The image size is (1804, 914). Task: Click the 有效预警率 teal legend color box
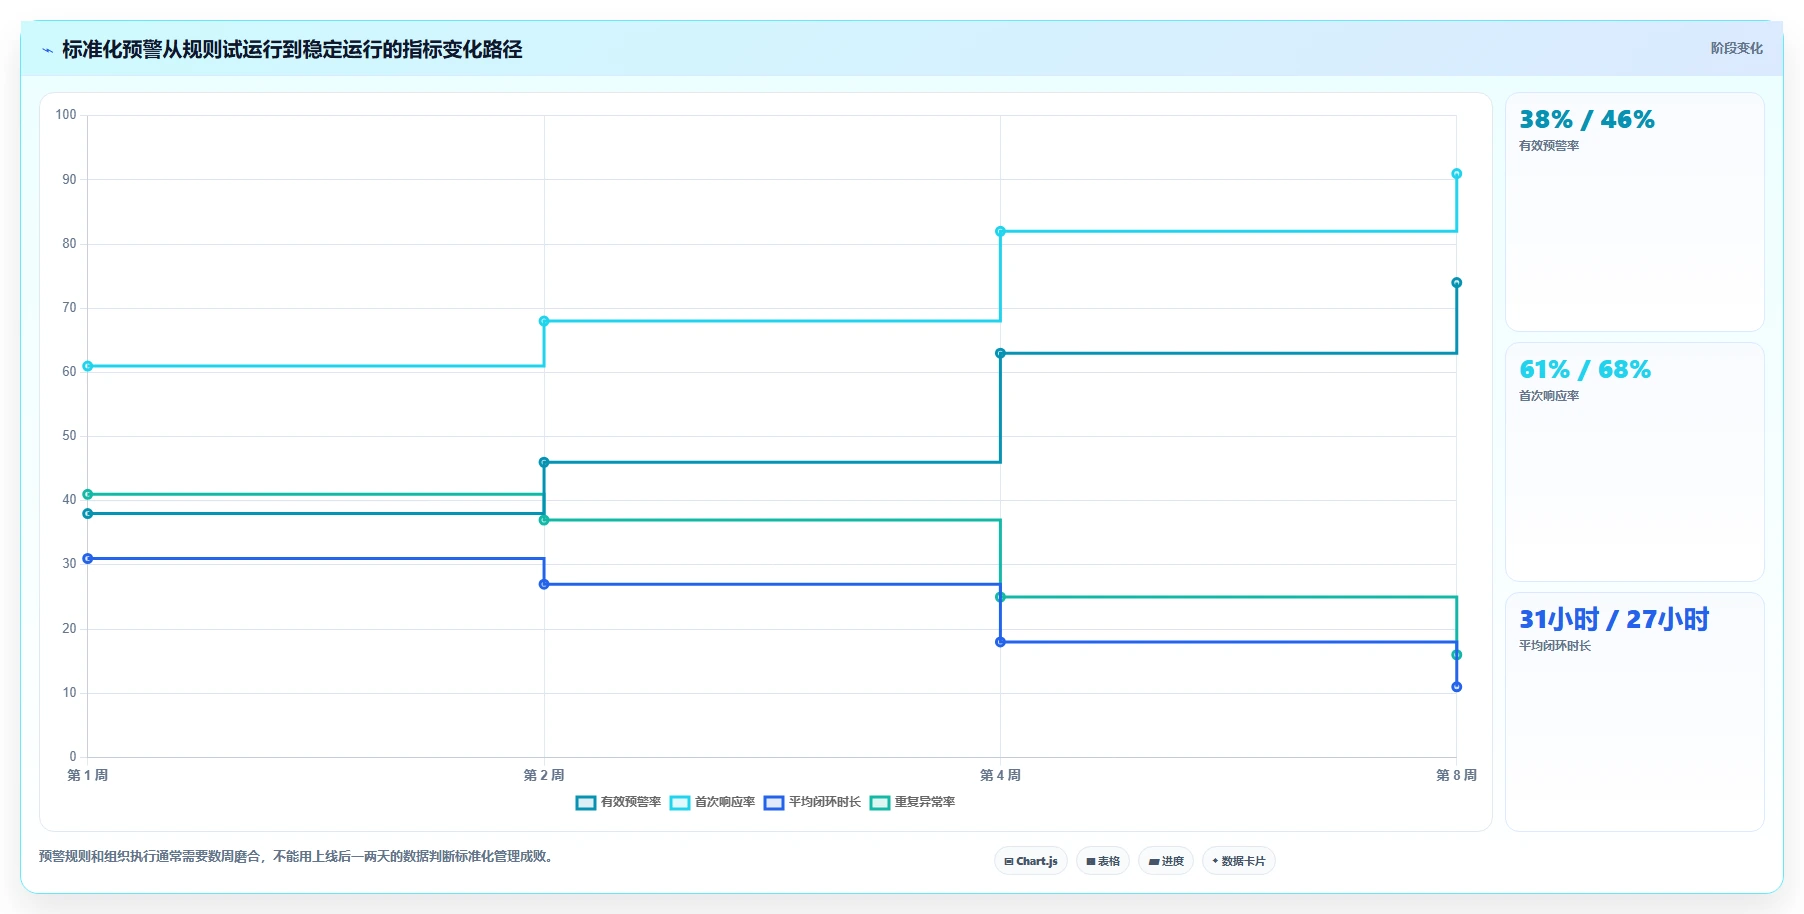(586, 802)
